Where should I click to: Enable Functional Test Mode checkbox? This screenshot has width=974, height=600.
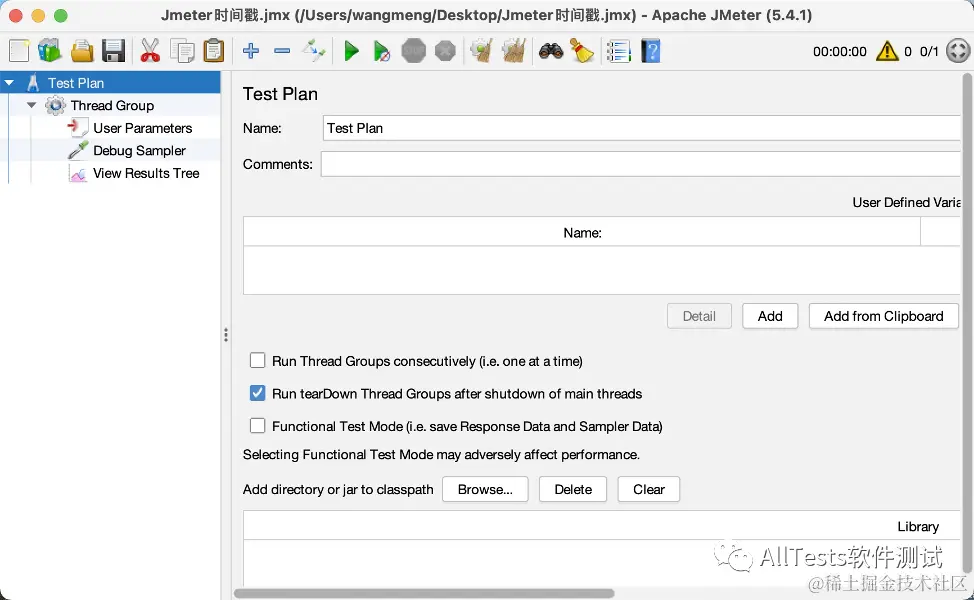point(257,425)
